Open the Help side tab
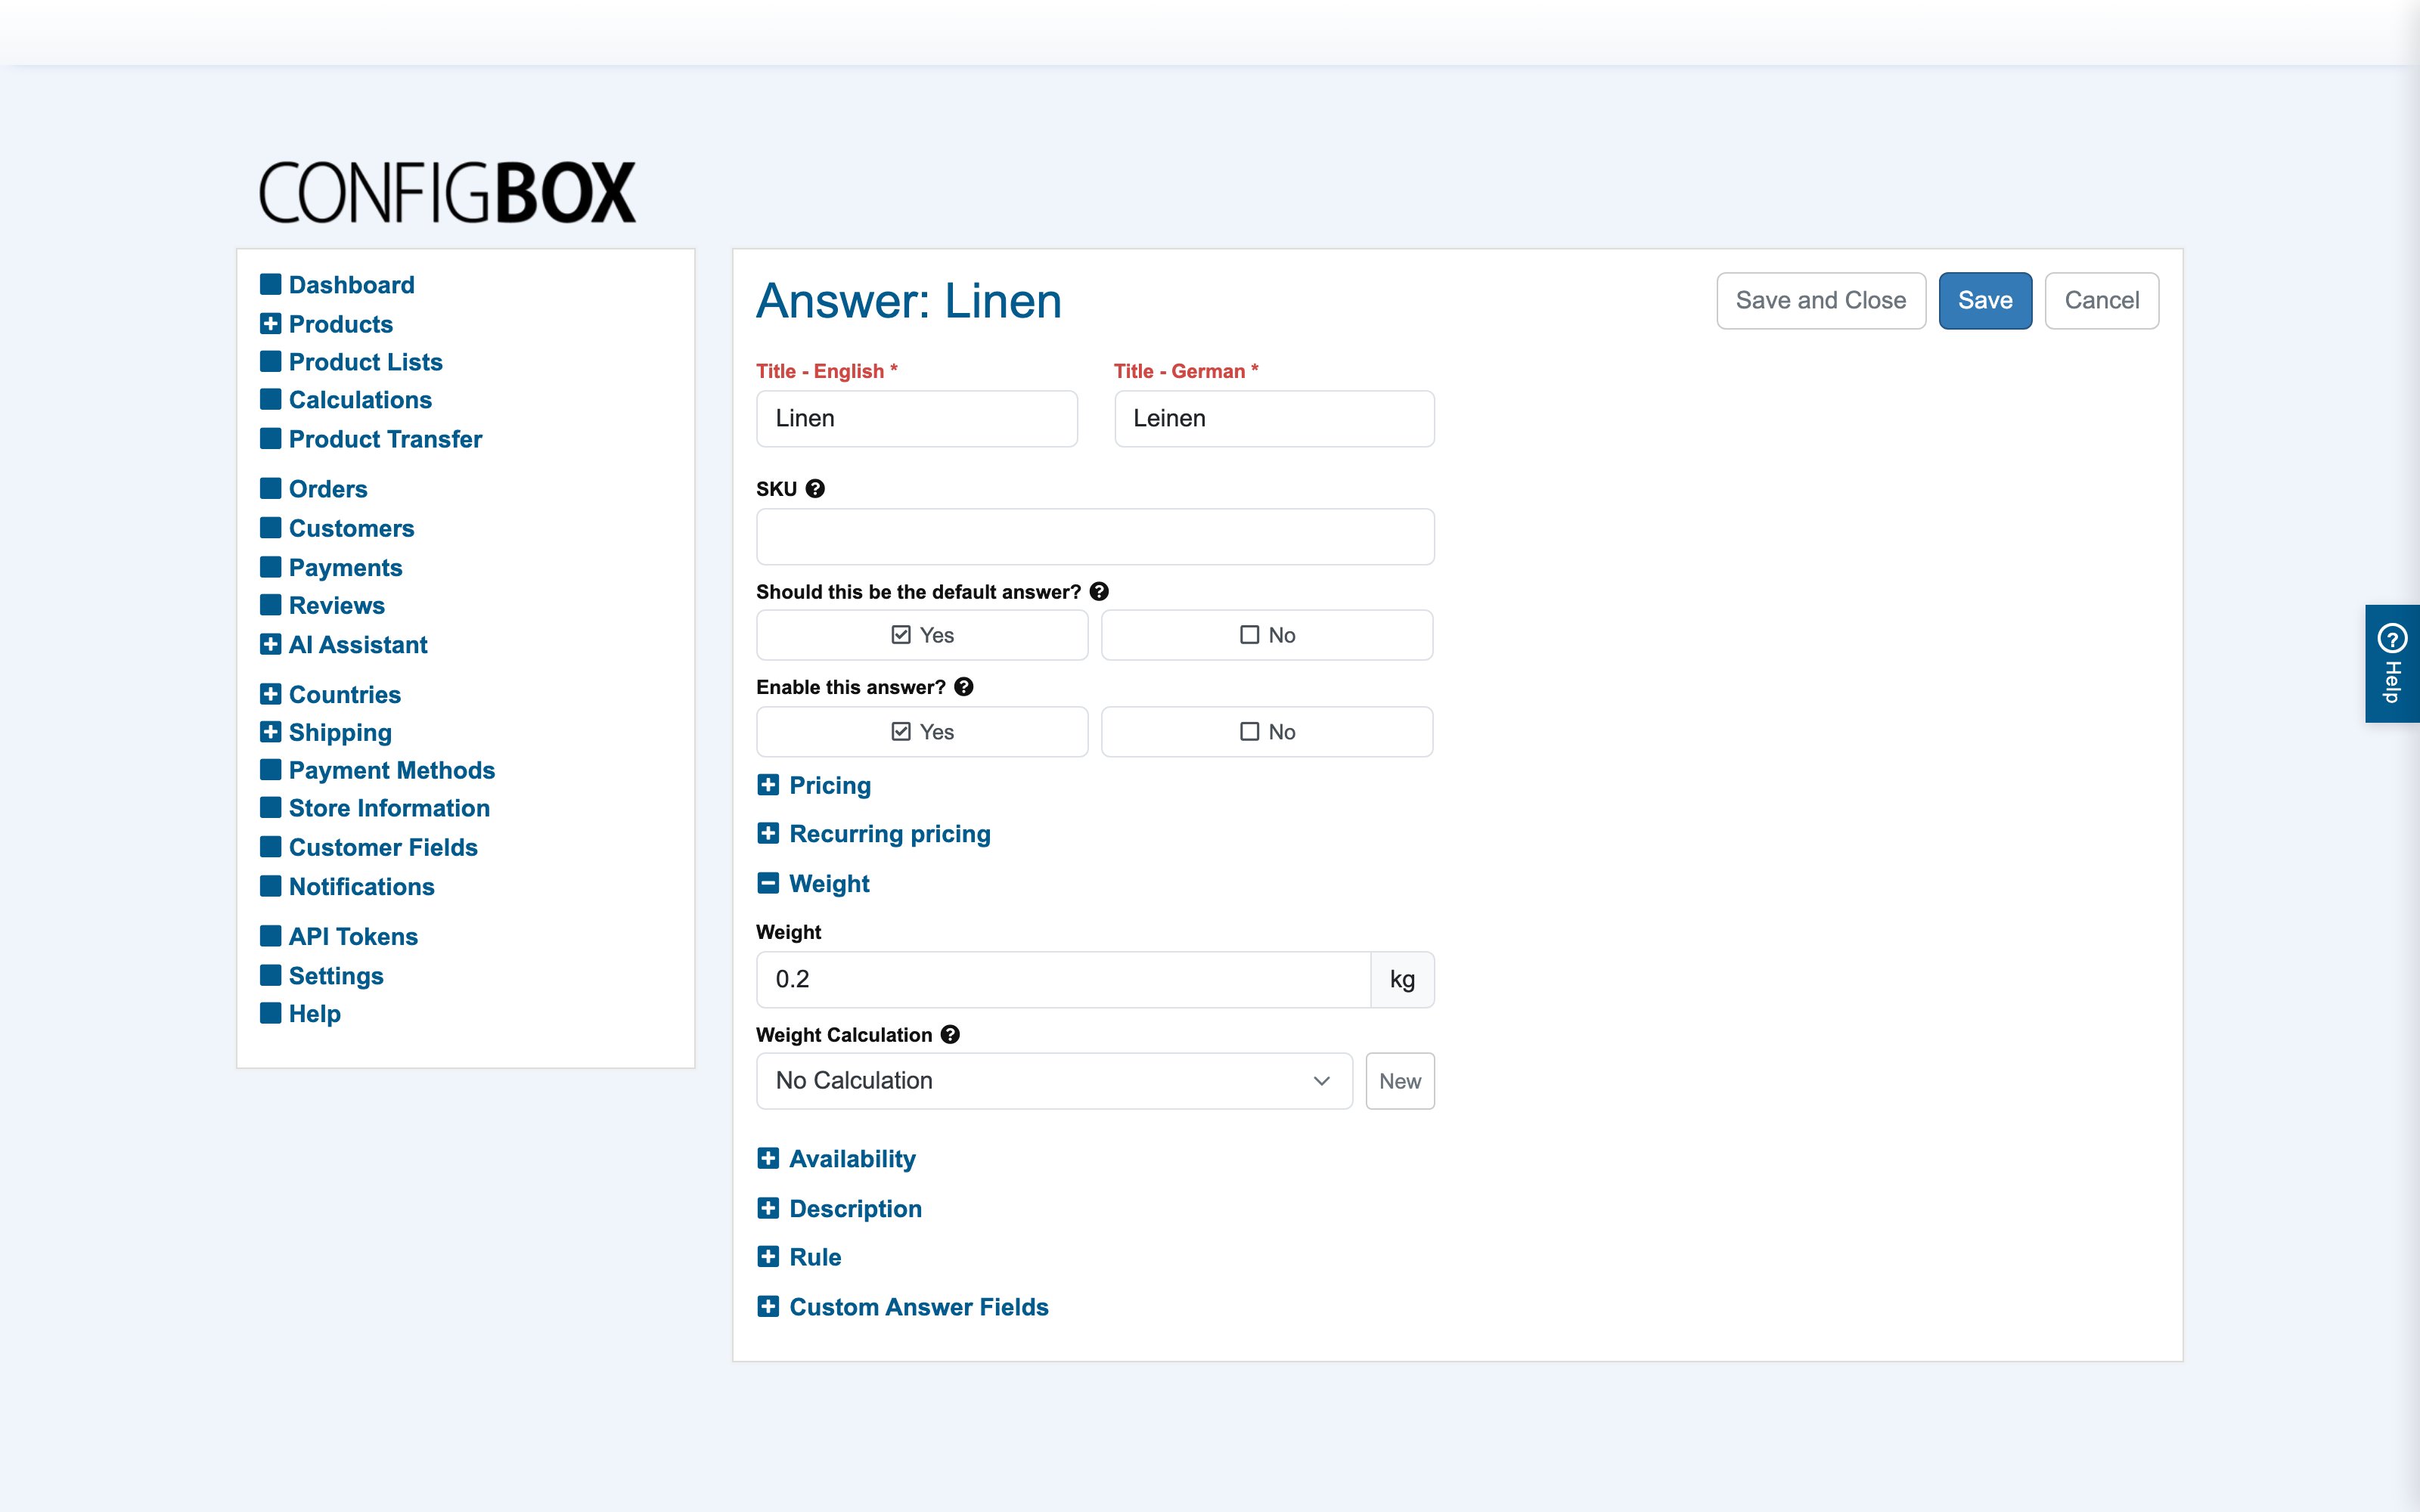 coord(2392,663)
